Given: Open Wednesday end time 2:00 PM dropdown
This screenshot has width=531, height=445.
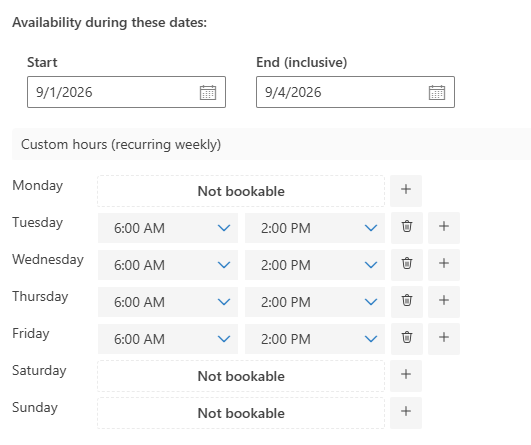Looking at the screenshot, I should tap(315, 265).
